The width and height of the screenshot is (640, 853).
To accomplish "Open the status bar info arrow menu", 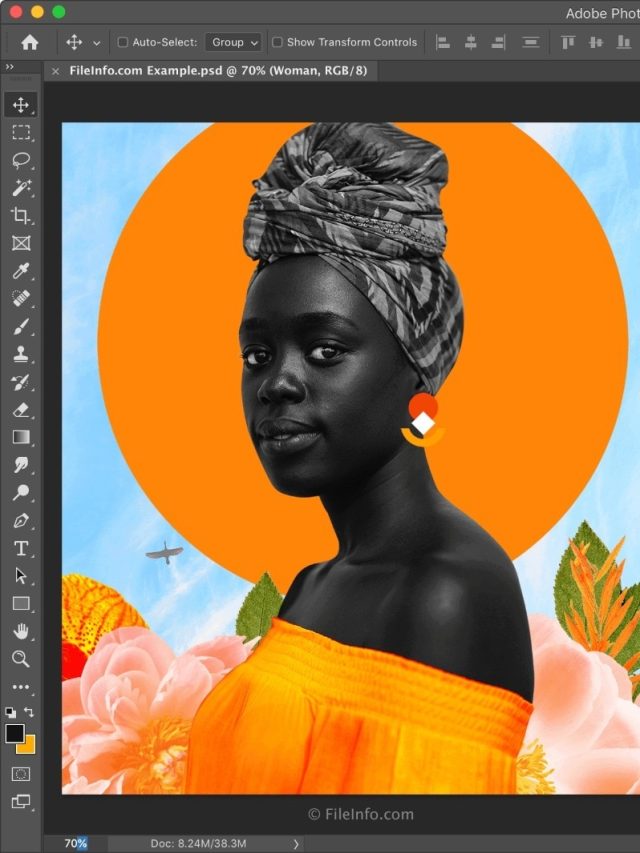I will coord(296,844).
